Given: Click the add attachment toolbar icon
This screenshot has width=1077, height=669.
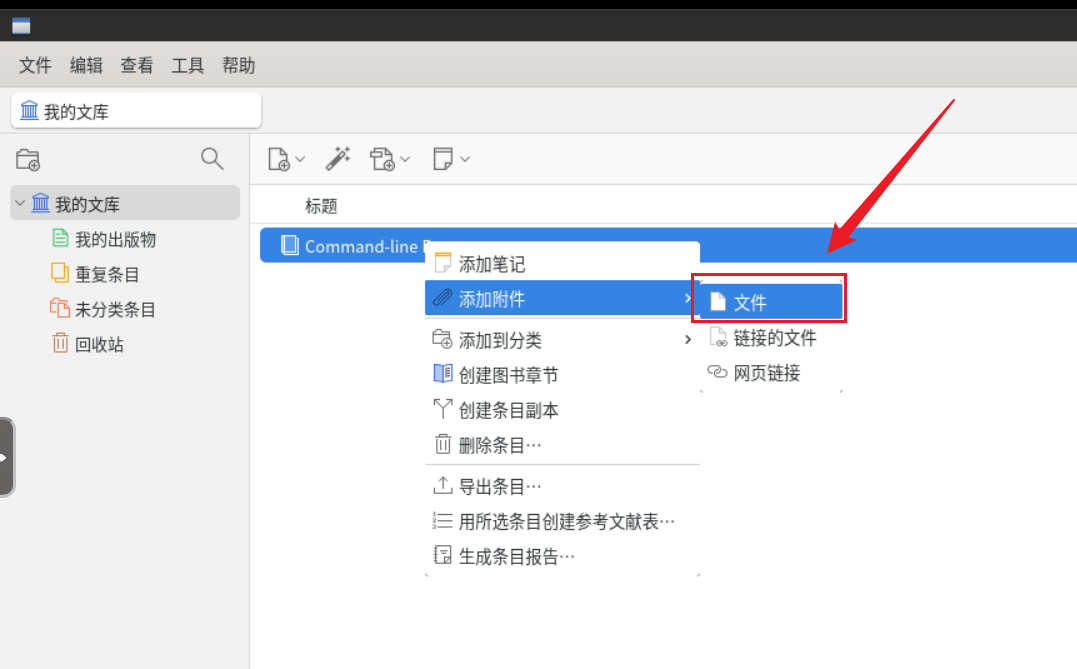Looking at the screenshot, I should tap(382, 159).
